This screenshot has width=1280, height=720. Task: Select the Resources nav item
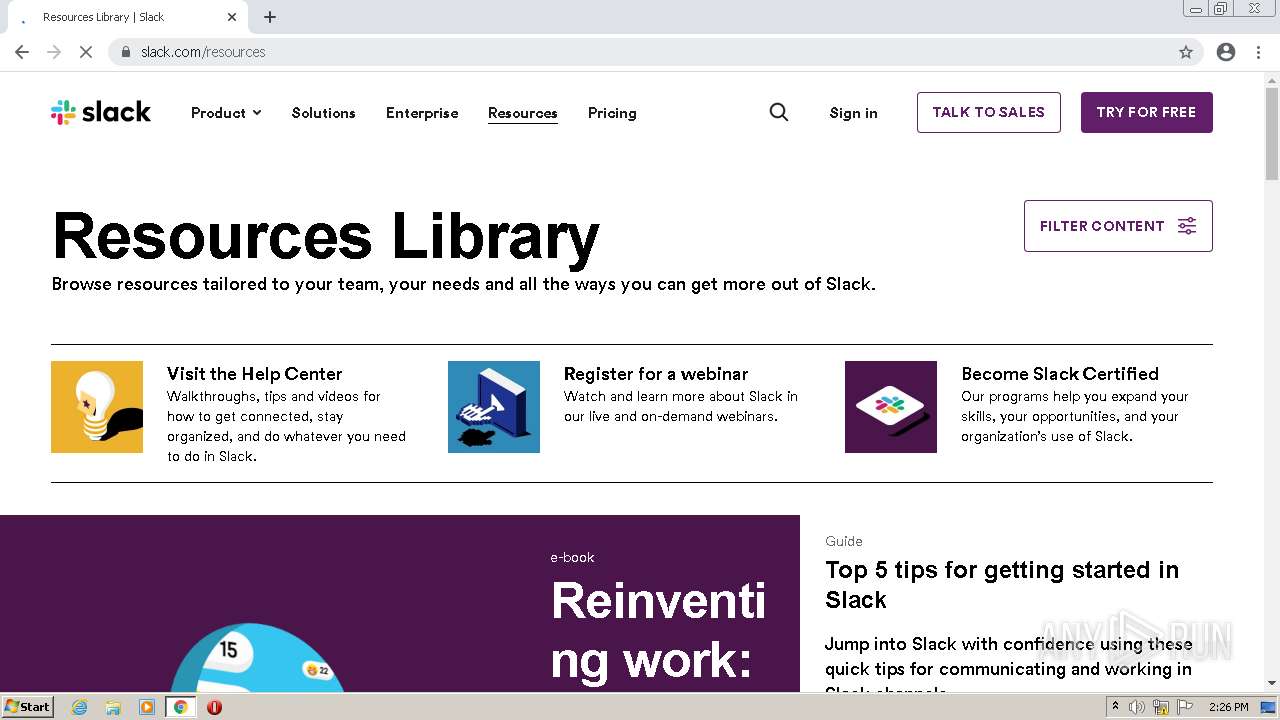[x=523, y=113]
